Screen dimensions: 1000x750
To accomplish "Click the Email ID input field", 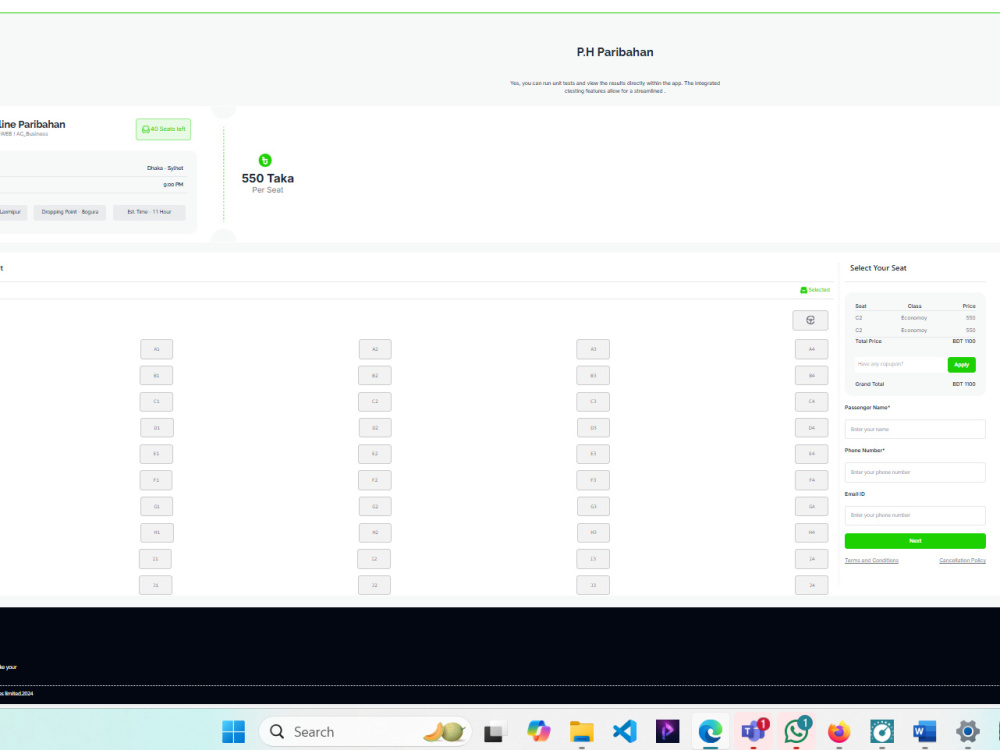I will click(x=915, y=515).
